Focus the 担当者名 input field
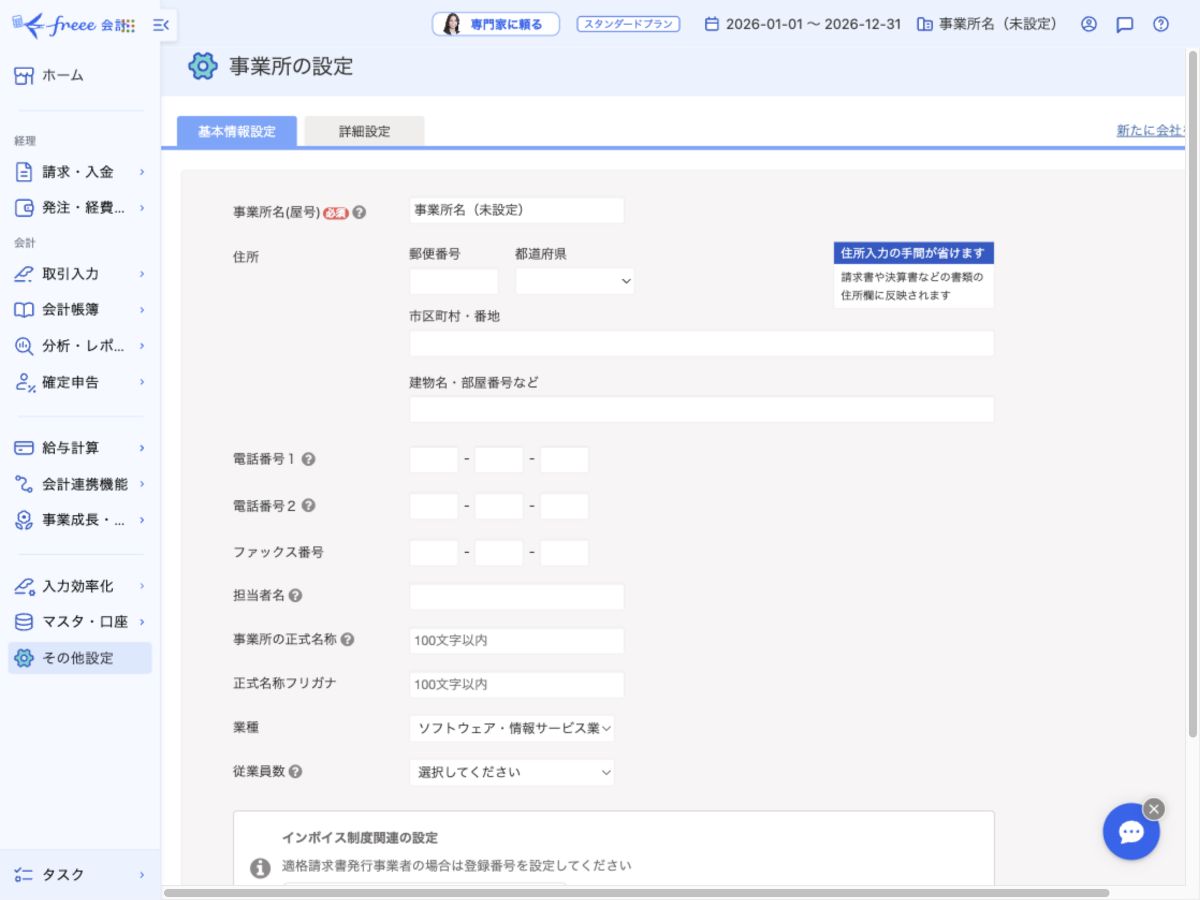The height and width of the screenshot is (900, 1200). point(517,597)
